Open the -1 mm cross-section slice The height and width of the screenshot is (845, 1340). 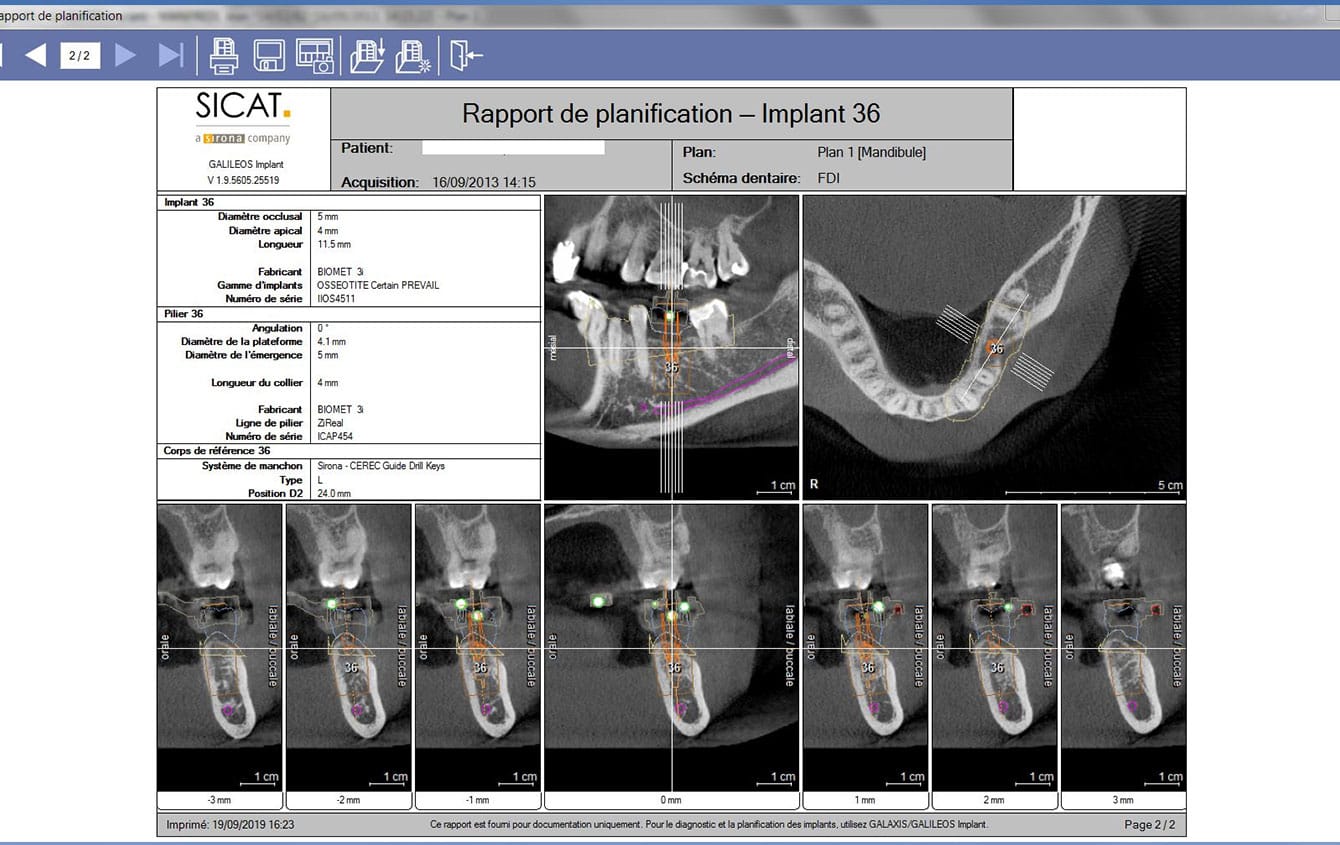pos(478,647)
